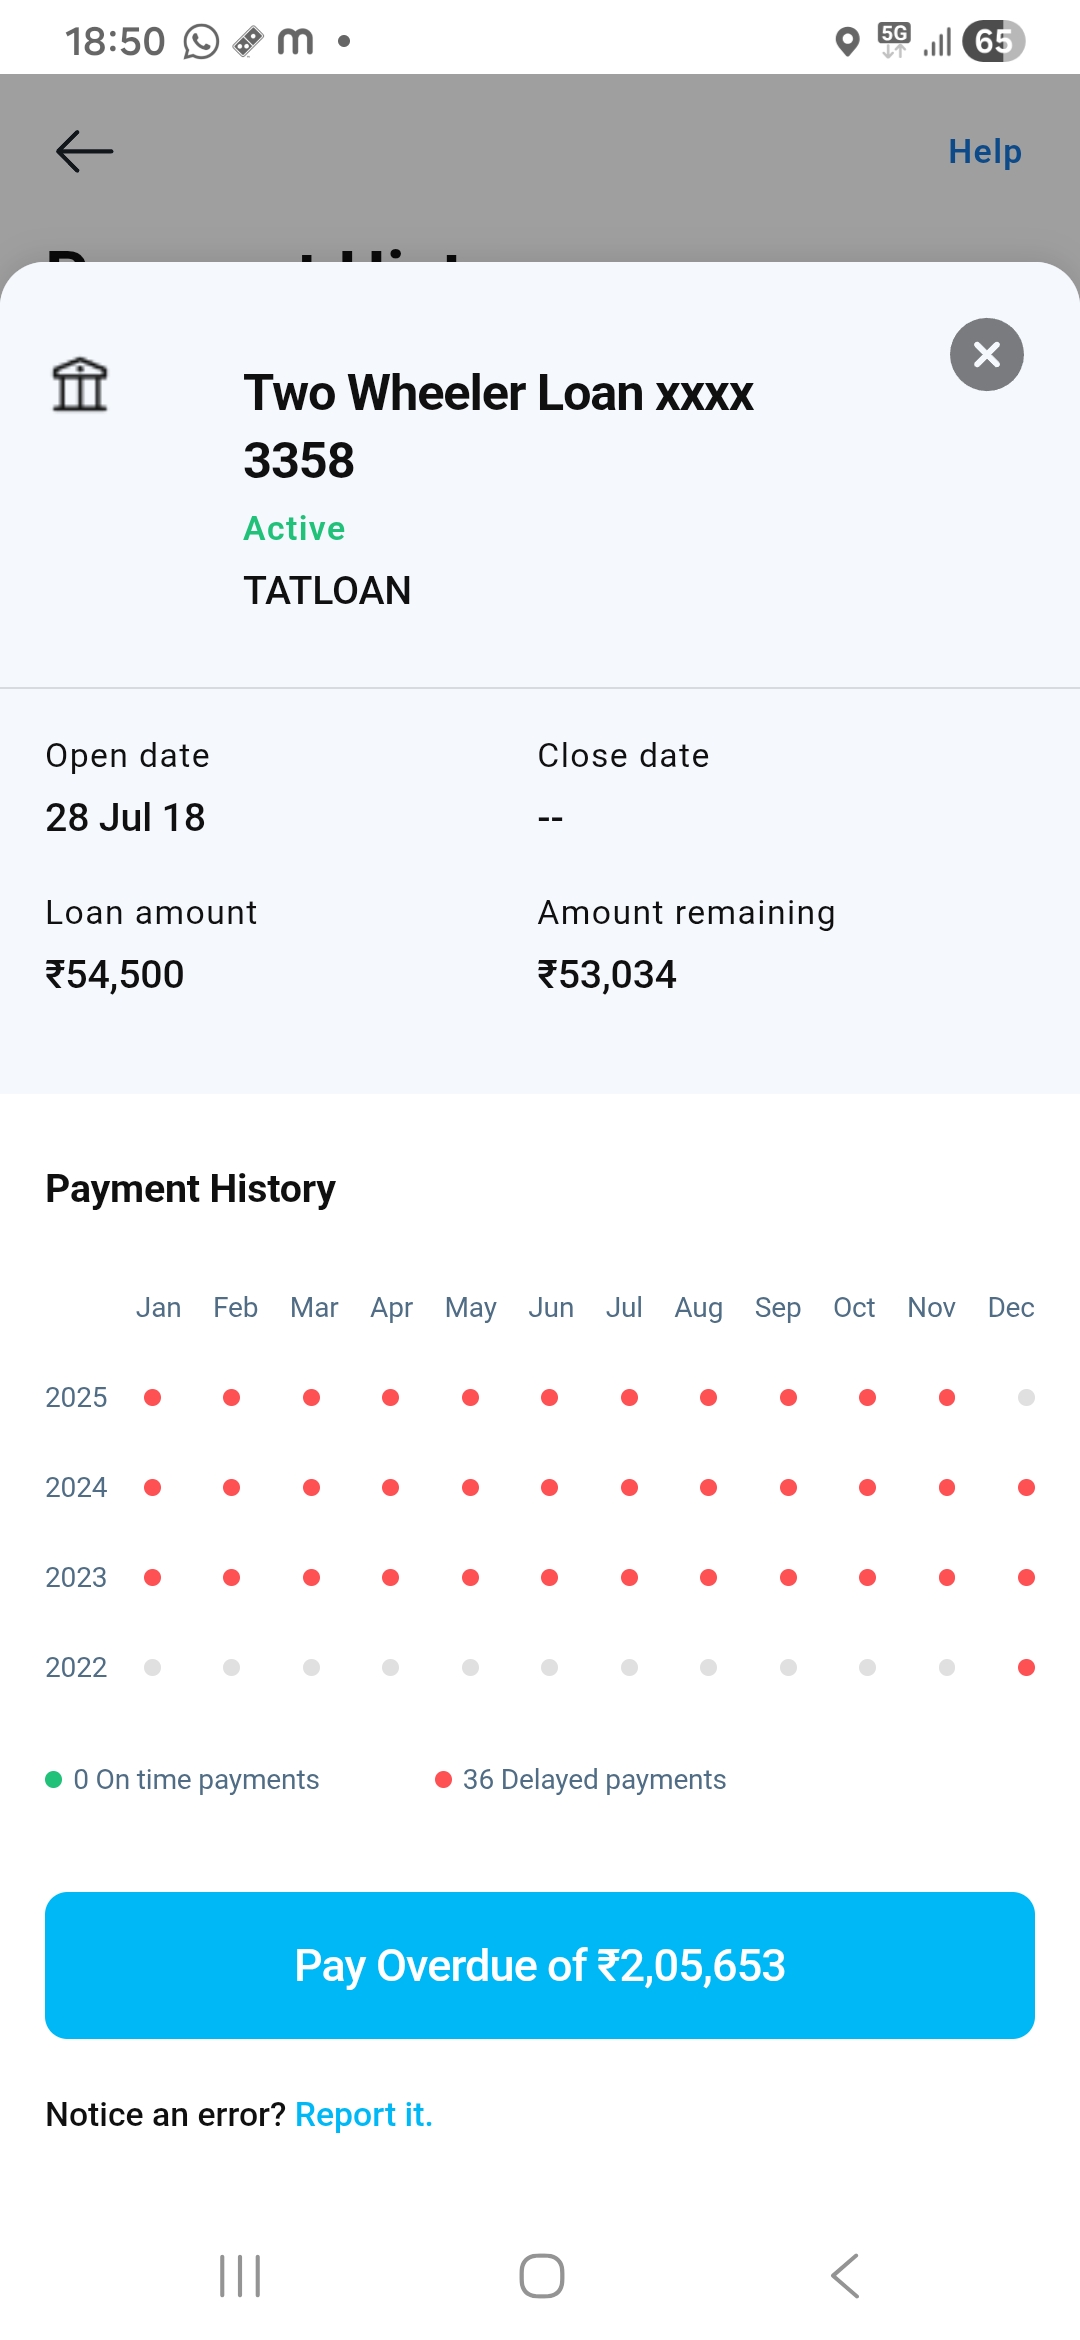The width and height of the screenshot is (1080, 2340).
Task: Click the Report it link
Action: (363, 2114)
